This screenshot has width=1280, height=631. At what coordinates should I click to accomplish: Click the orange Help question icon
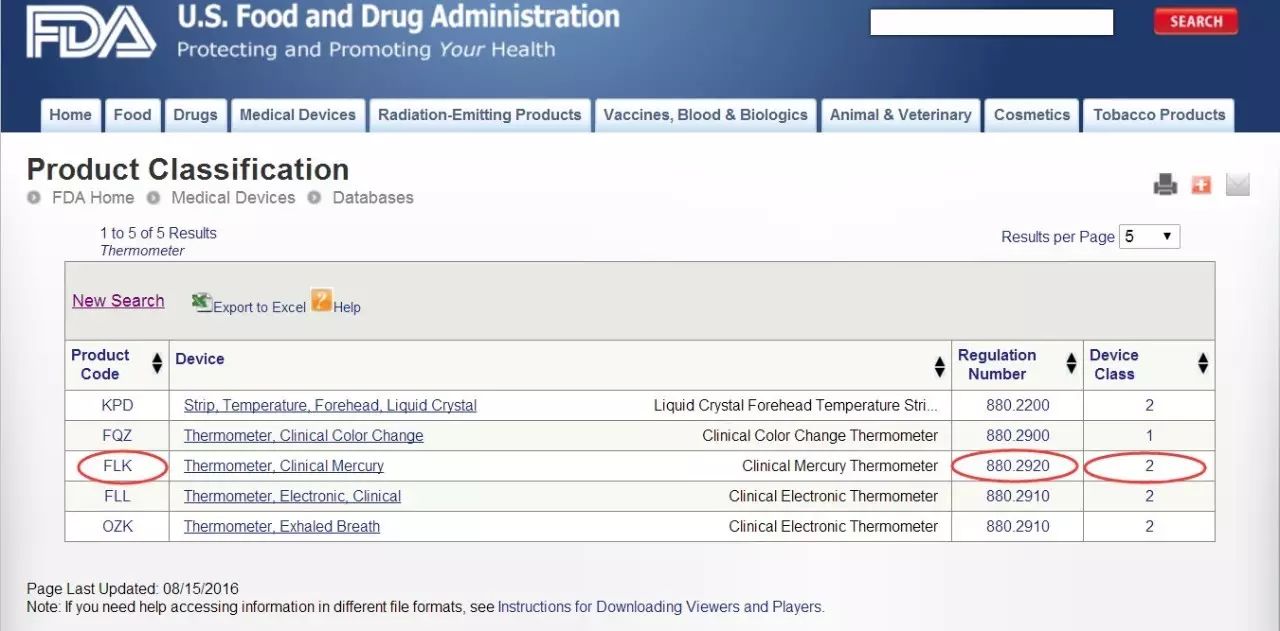click(321, 300)
